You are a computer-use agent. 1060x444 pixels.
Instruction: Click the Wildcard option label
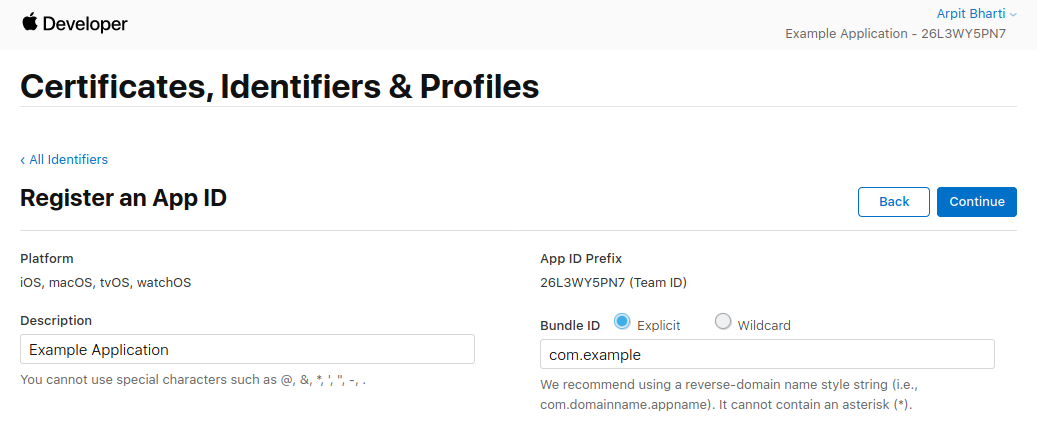tap(764, 326)
